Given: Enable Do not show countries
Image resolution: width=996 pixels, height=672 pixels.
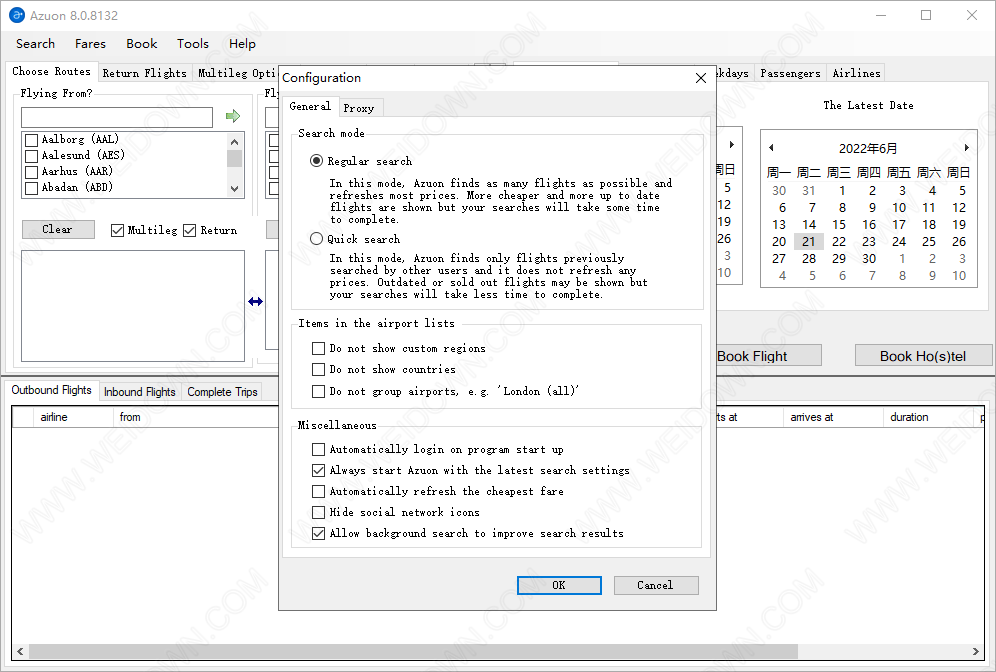Looking at the screenshot, I should coord(318,370).
